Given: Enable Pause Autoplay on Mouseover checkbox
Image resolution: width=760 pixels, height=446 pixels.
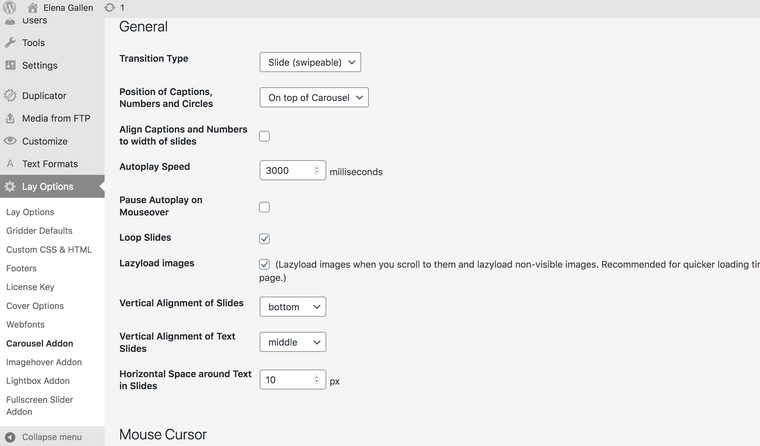Looking at the screenshot, I should tap(264, 207).
